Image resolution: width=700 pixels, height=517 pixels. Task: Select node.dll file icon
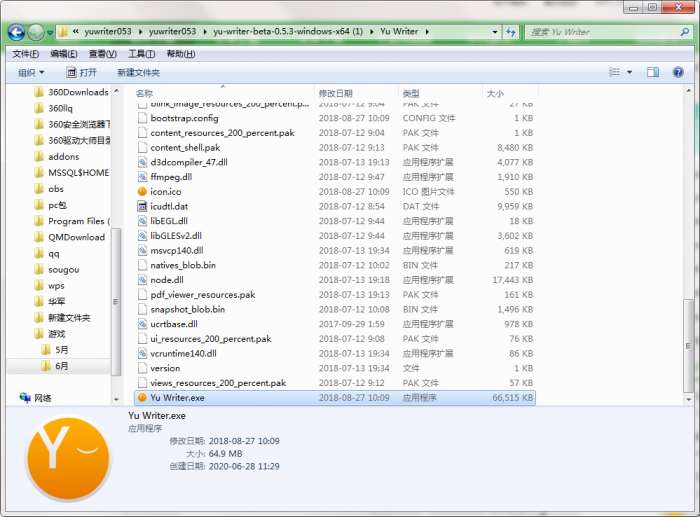click(142, 280)
